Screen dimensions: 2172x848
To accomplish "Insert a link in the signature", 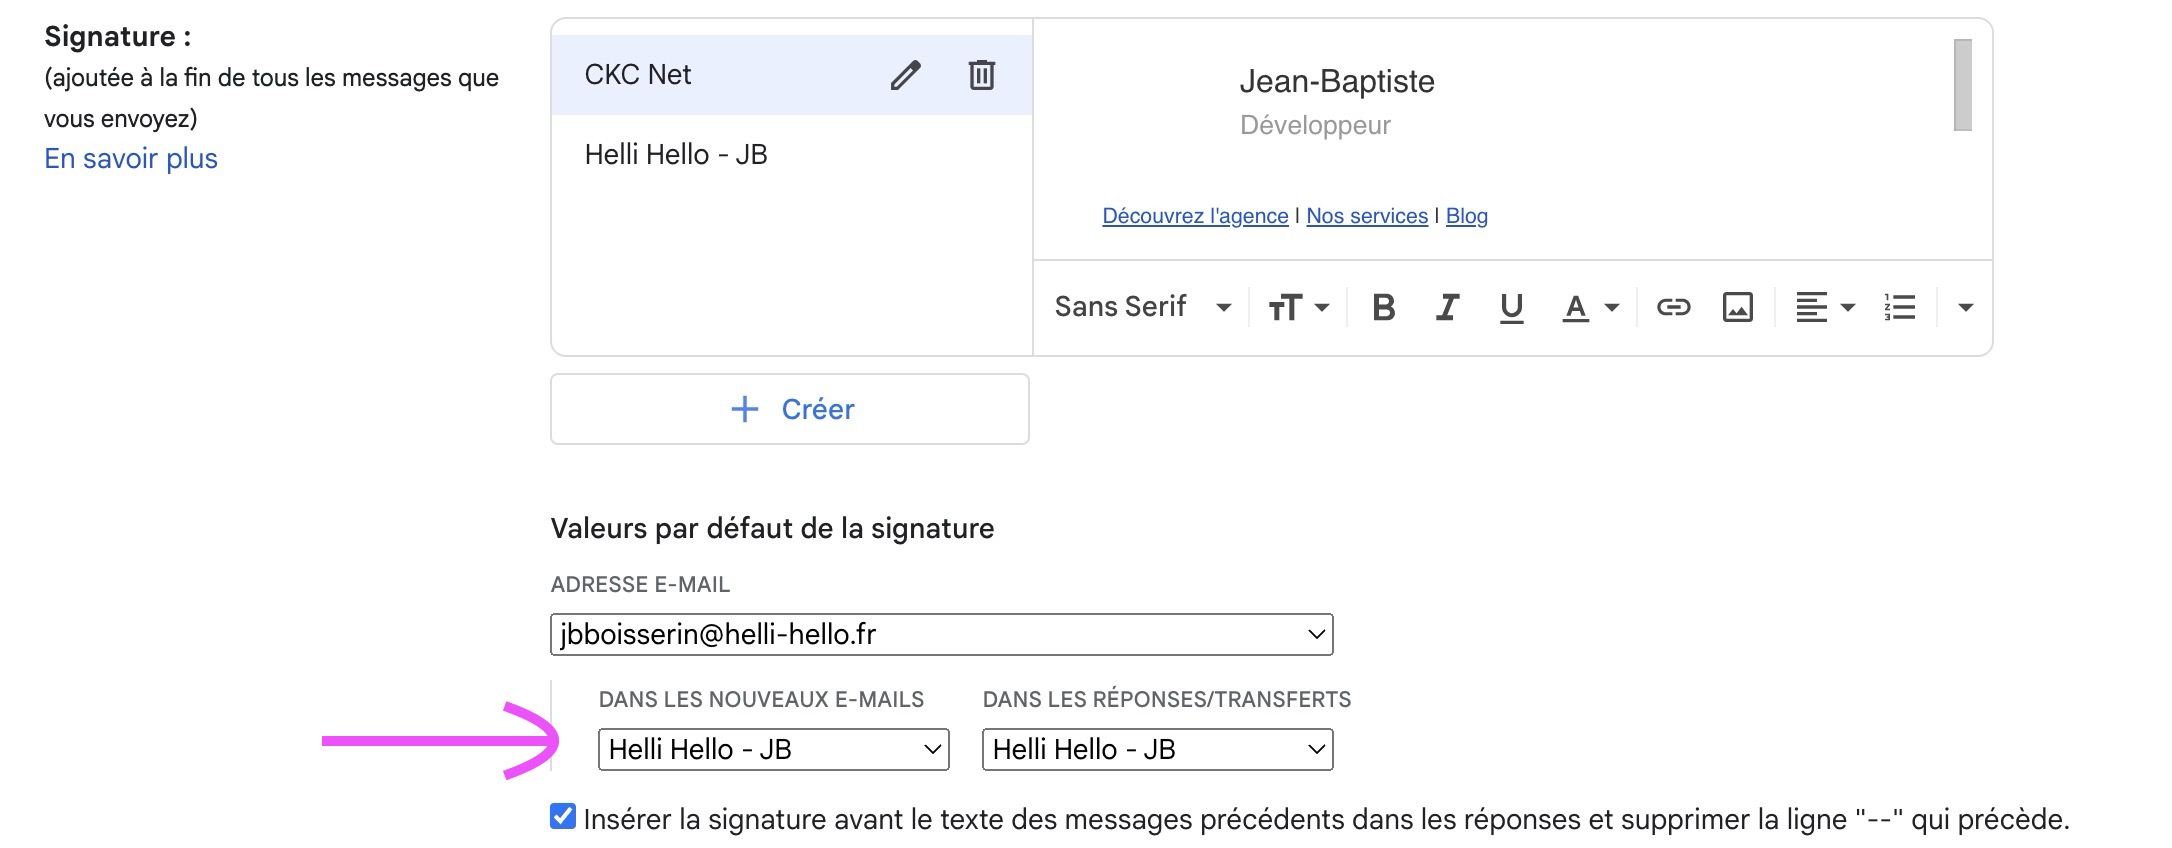I will (1673, 307).
